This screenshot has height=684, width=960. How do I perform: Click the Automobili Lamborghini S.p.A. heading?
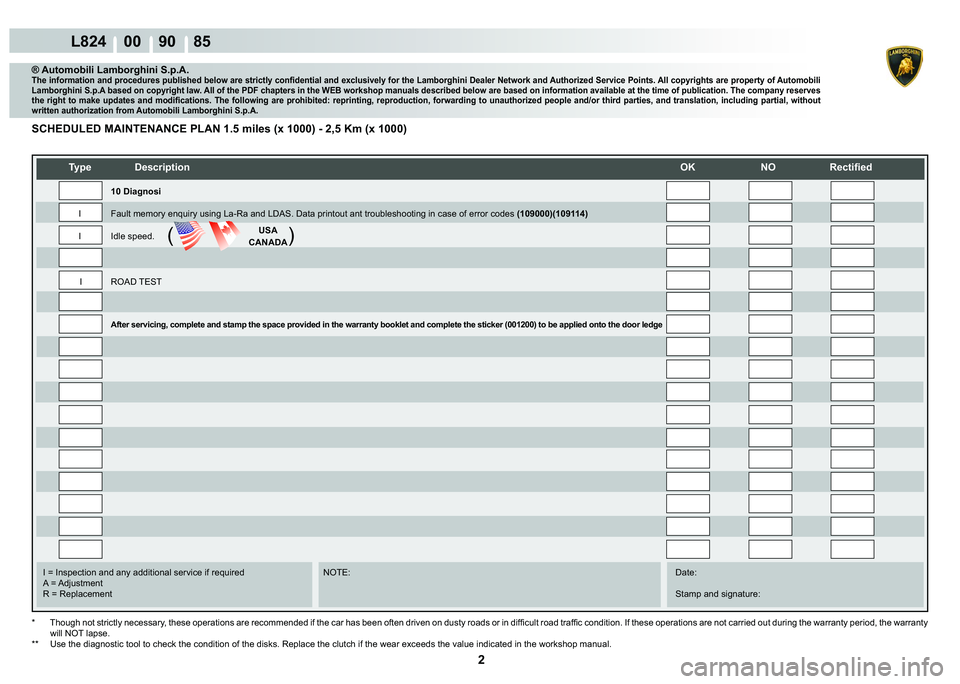tap(110, 70)
